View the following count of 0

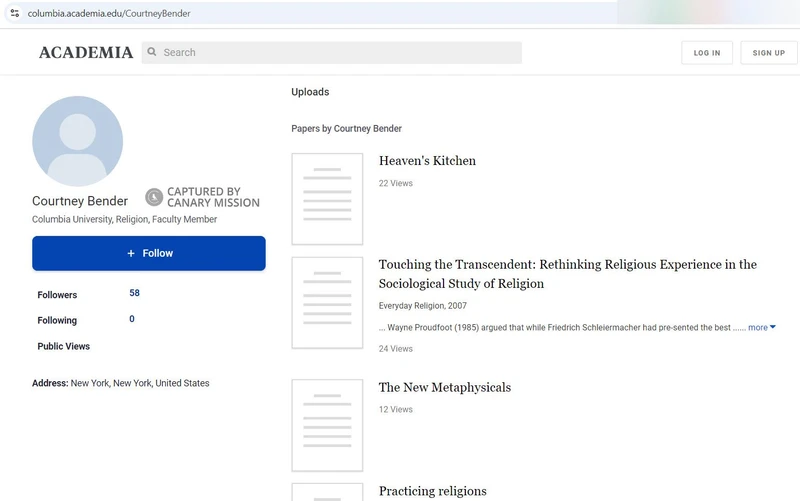click(132, 319)
